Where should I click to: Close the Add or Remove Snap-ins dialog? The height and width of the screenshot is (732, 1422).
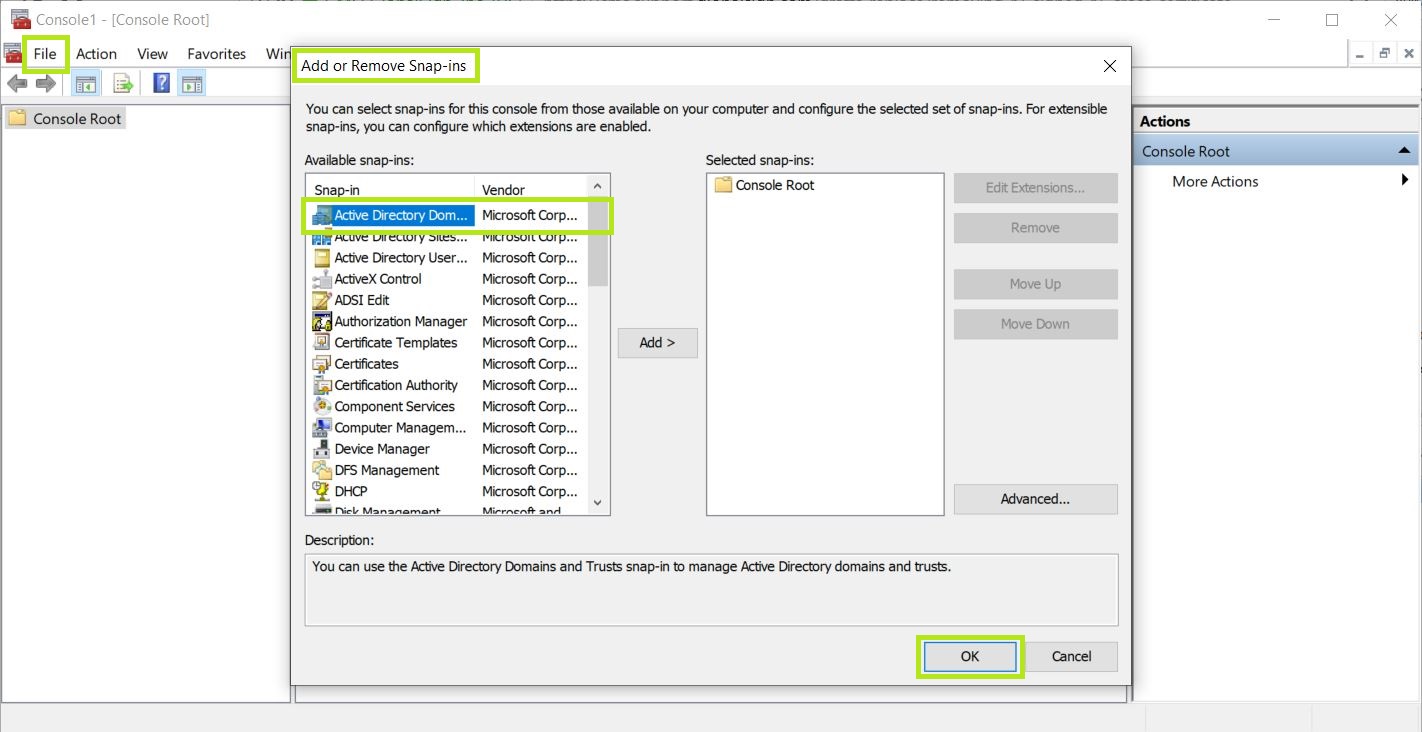pyautogui.click(x=1109, y=66)
